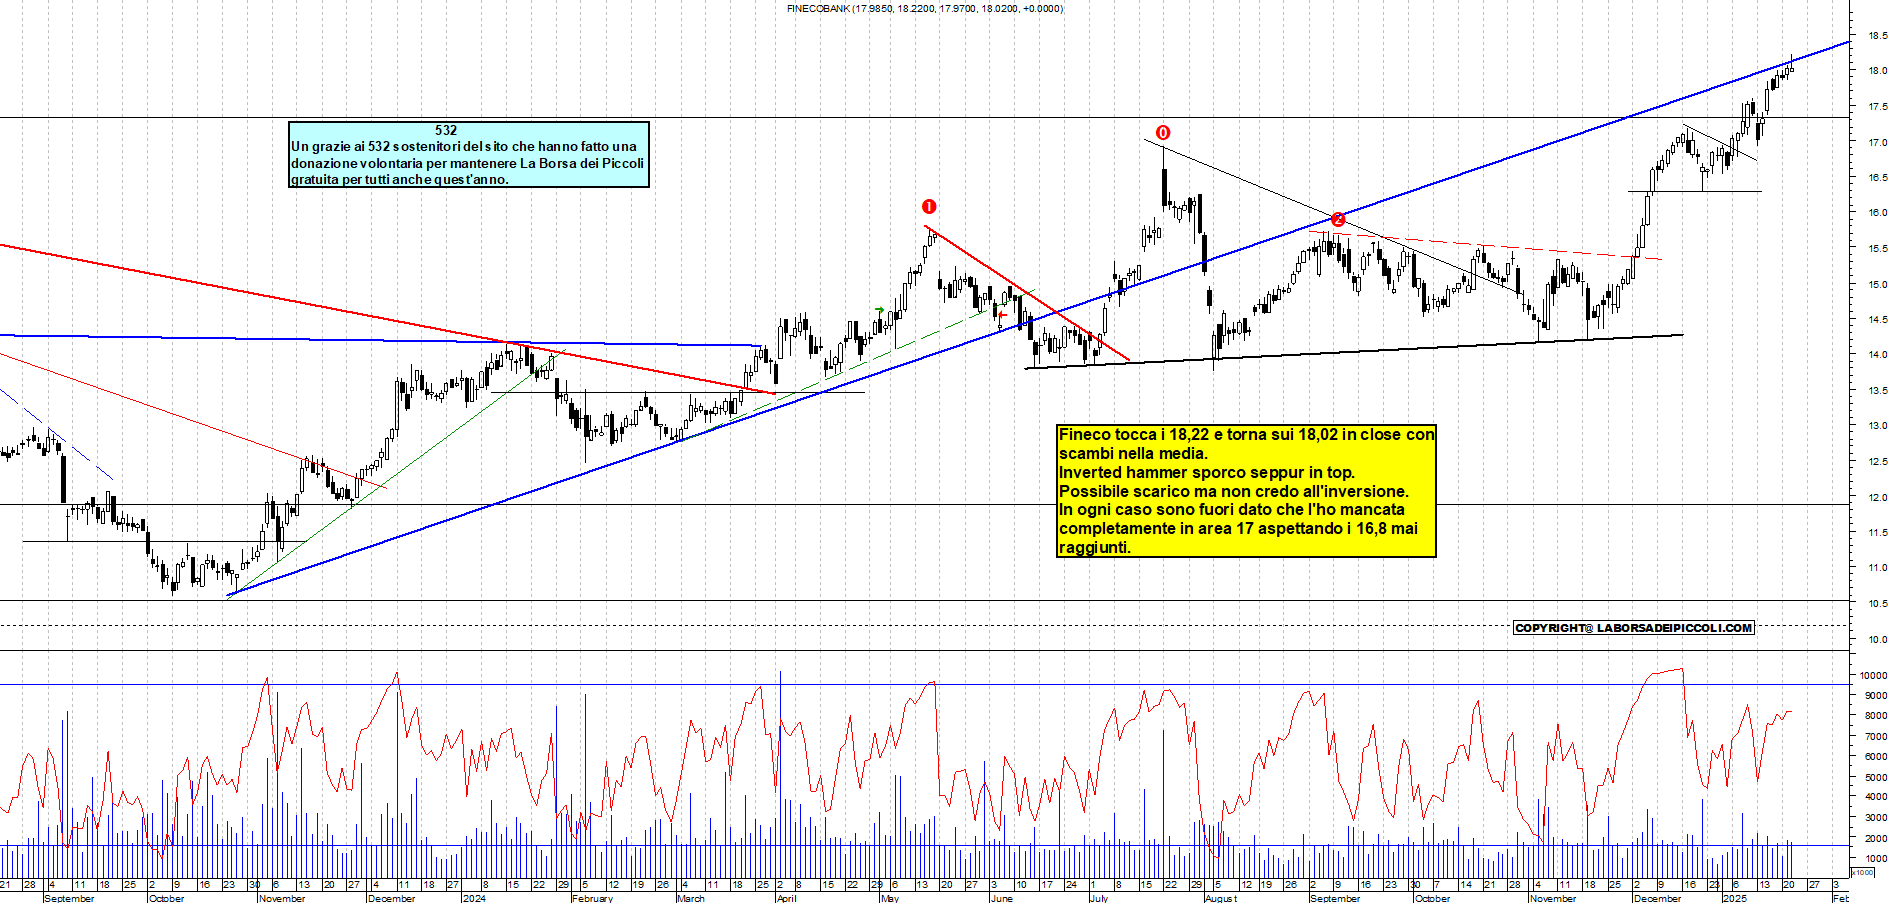Click the 7000 volume axis label

coord(1875,737)
